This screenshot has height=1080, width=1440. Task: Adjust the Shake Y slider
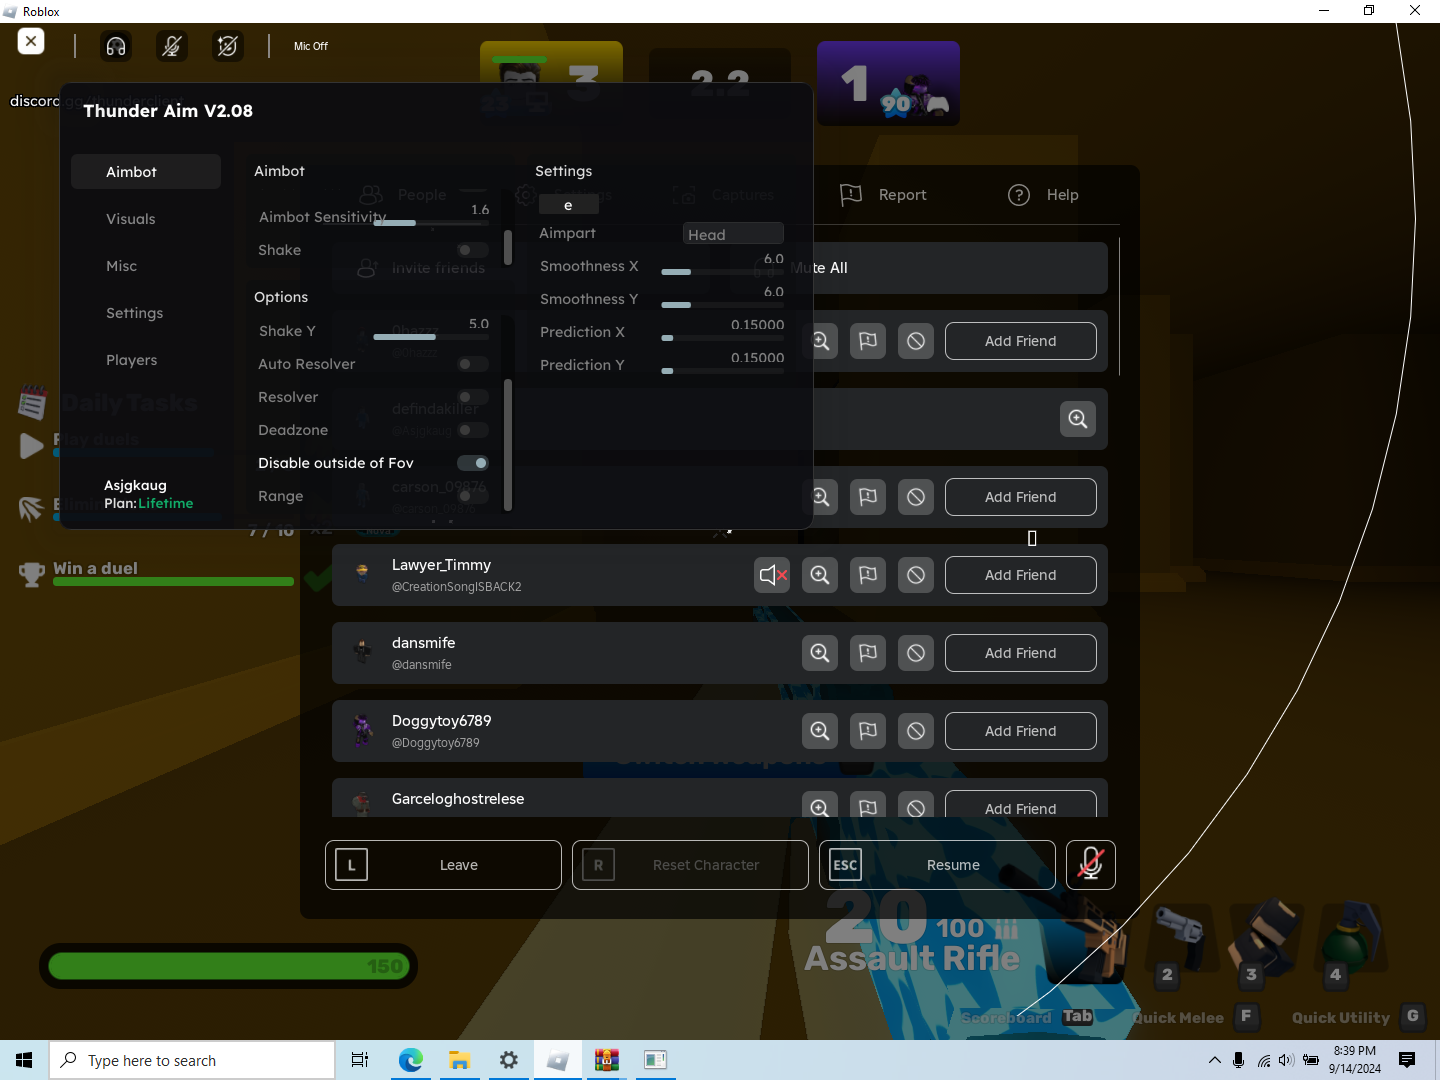431,337
